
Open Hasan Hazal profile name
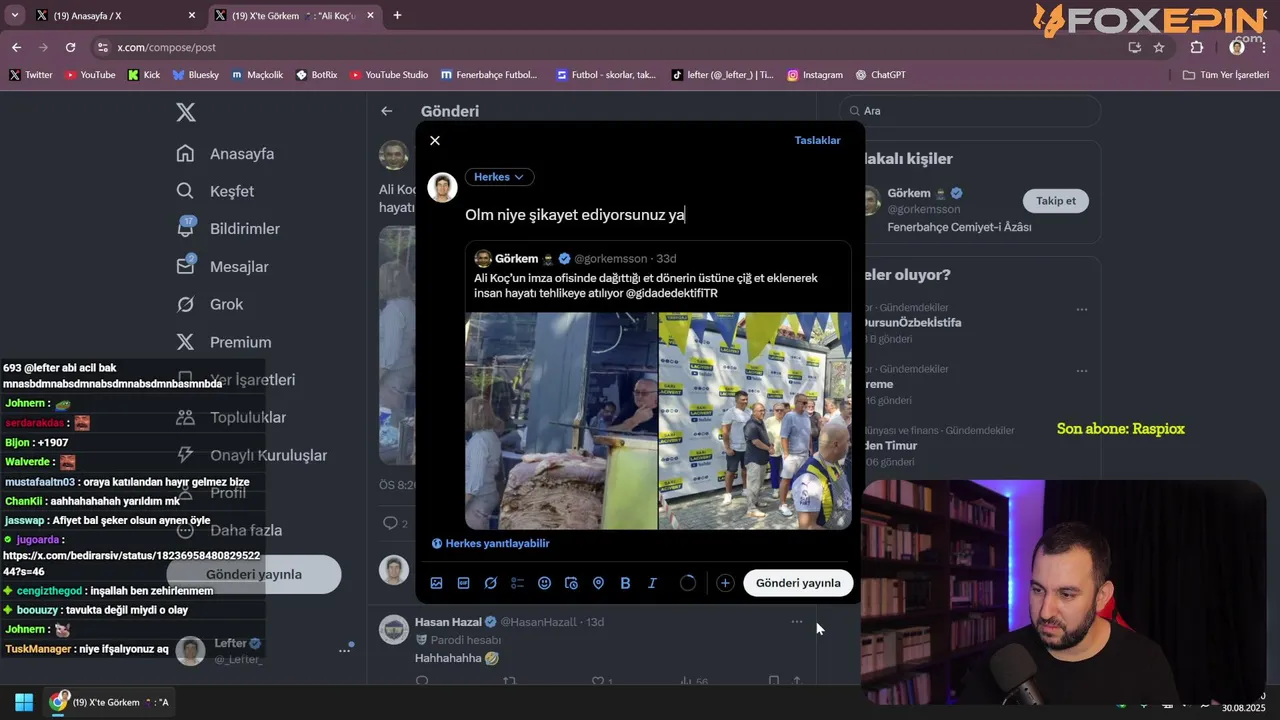point(448,622)
